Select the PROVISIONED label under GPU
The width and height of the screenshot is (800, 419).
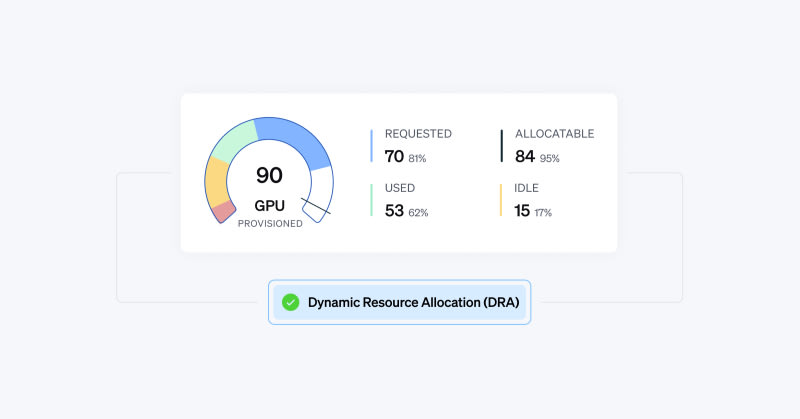coord(270,224)
